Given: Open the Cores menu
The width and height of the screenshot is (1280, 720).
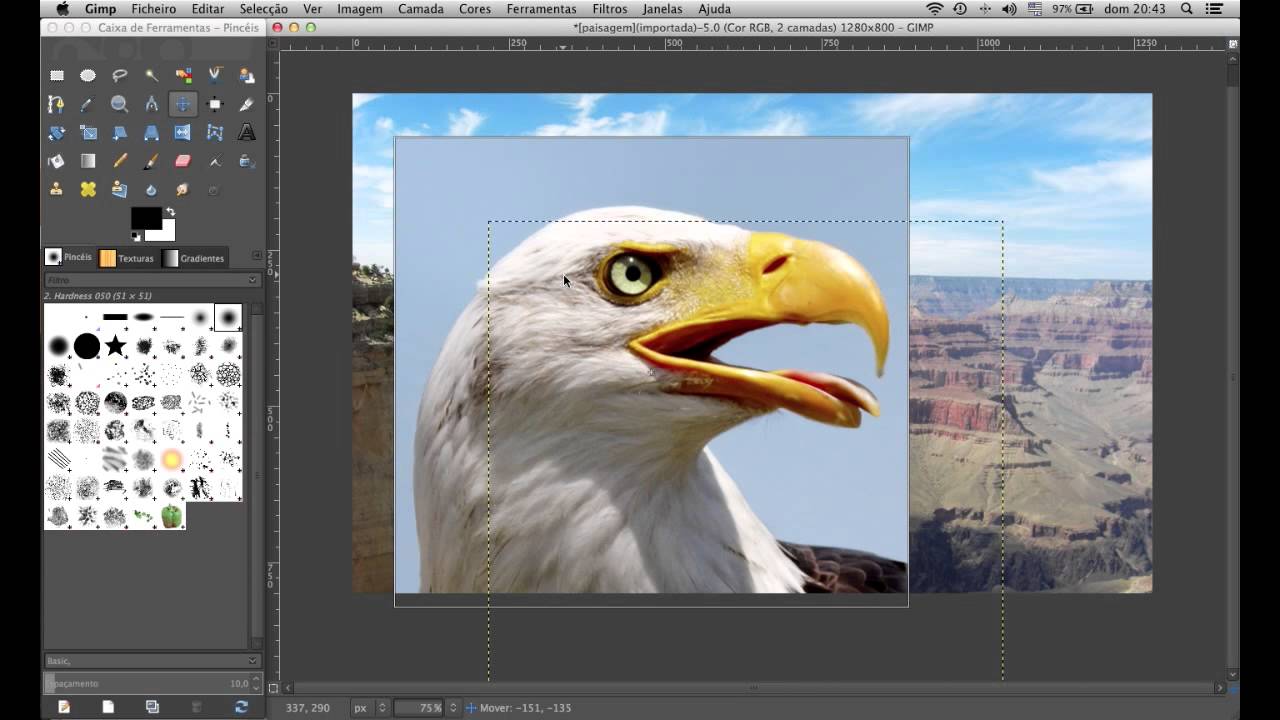Looking at the screenshot, I should click(x=475, y=9).
